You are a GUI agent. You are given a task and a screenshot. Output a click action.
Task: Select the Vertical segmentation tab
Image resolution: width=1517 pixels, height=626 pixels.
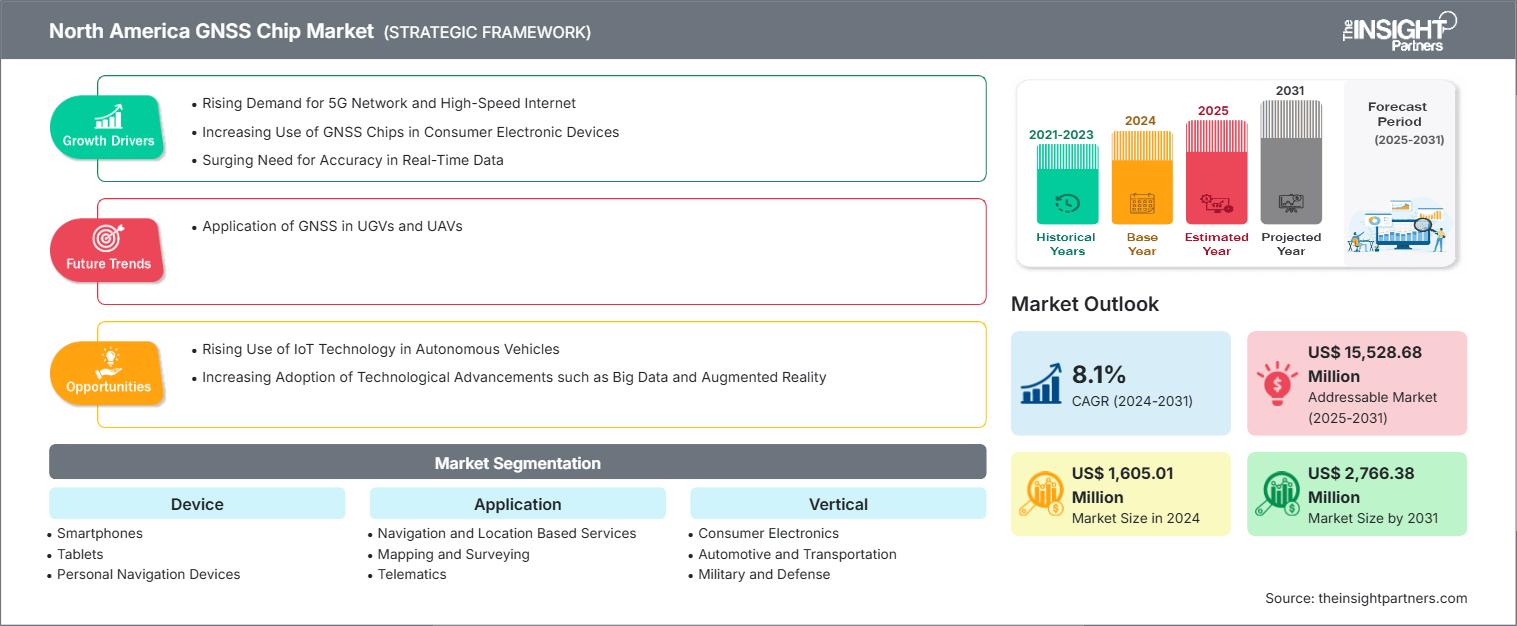click(838, 504)
